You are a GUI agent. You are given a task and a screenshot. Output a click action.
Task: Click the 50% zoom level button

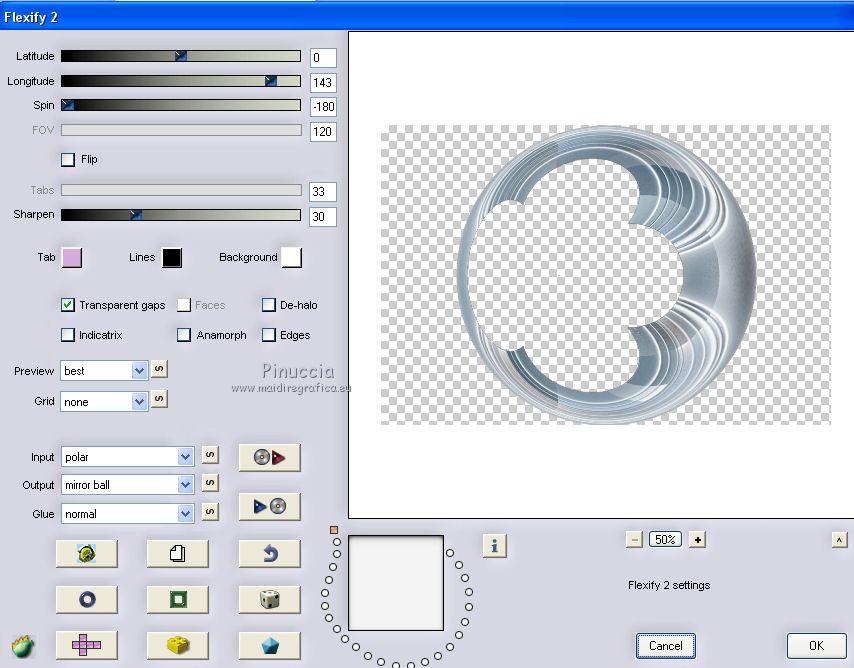point(666,540)
